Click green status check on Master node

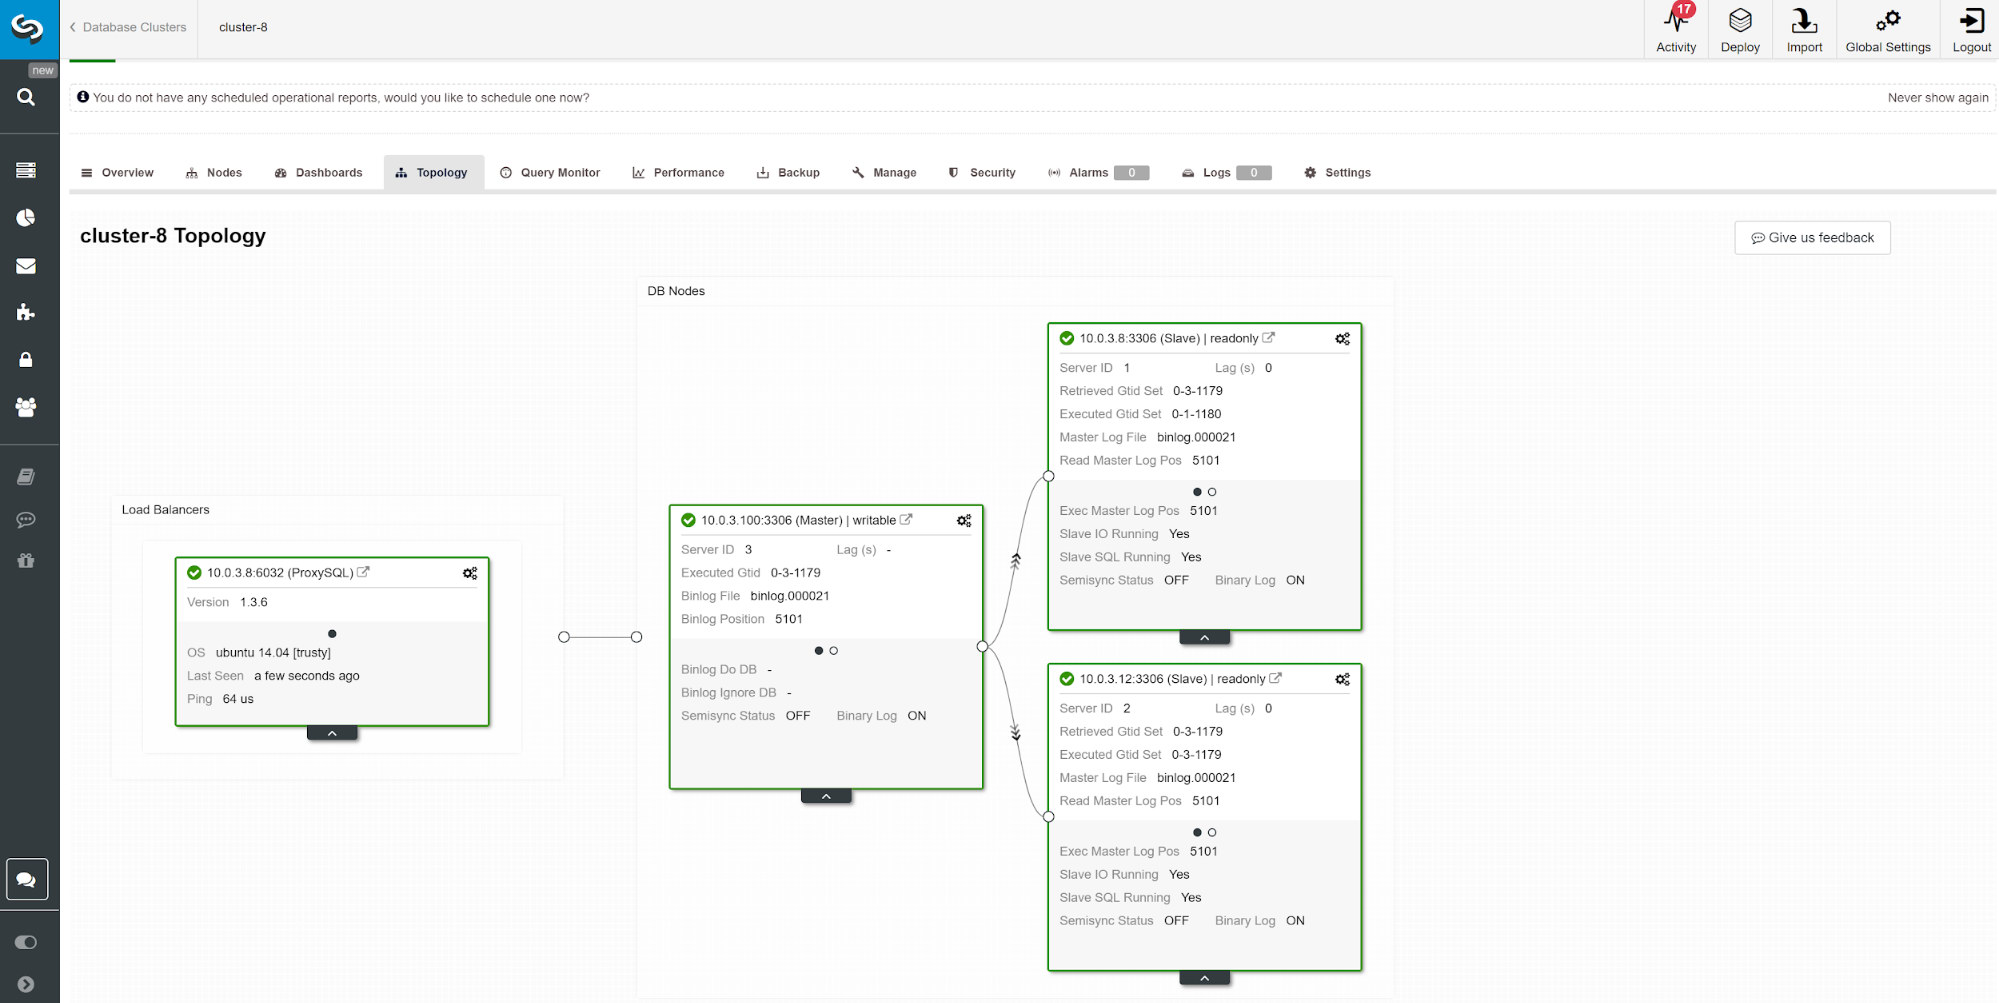688,520
